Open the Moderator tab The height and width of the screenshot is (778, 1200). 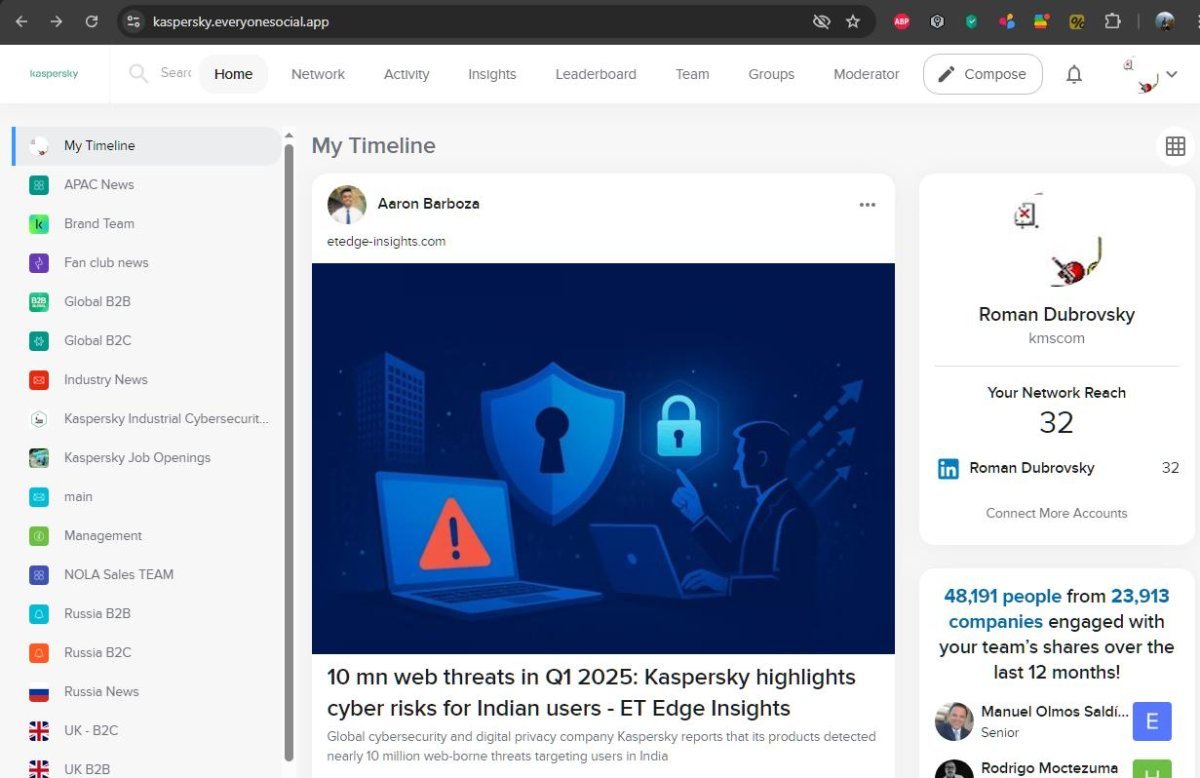(866, 74)
